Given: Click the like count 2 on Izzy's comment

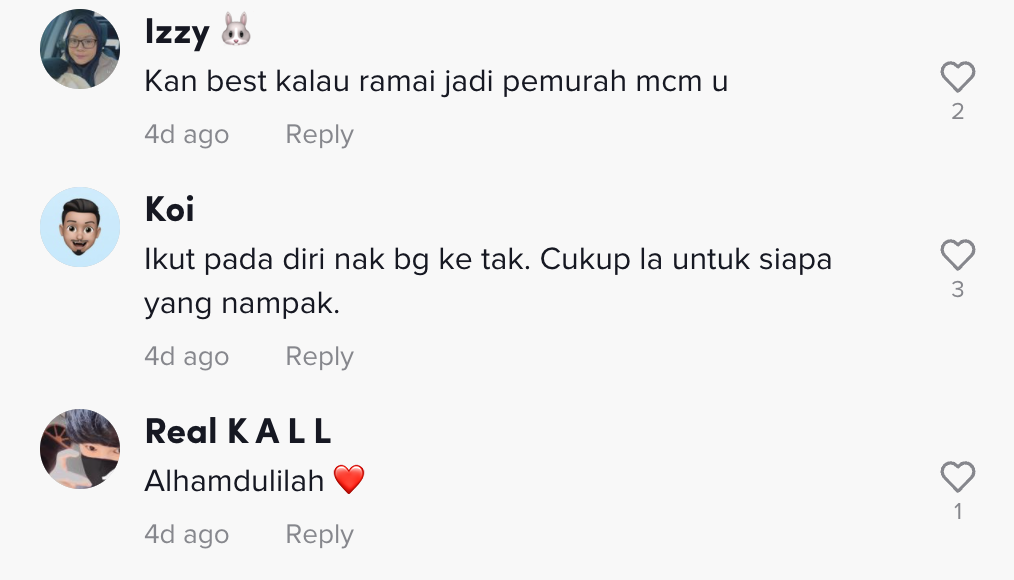Looking at the screenshot, I should 958,112.
